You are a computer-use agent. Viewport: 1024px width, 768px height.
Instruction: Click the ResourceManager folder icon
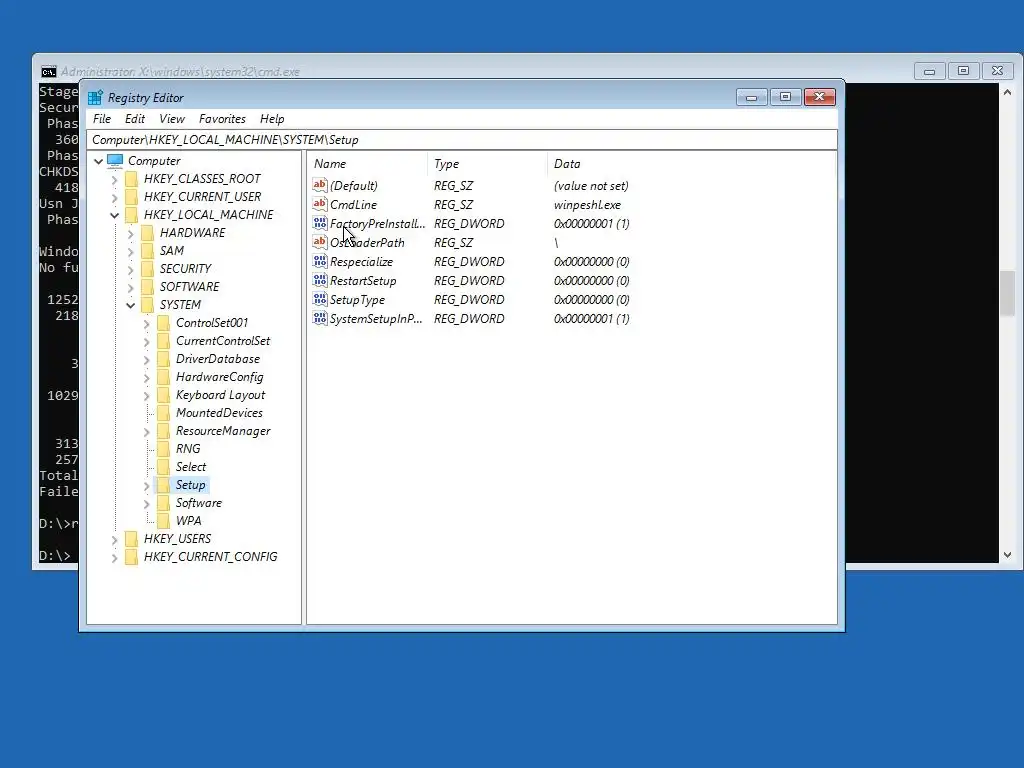164,431
